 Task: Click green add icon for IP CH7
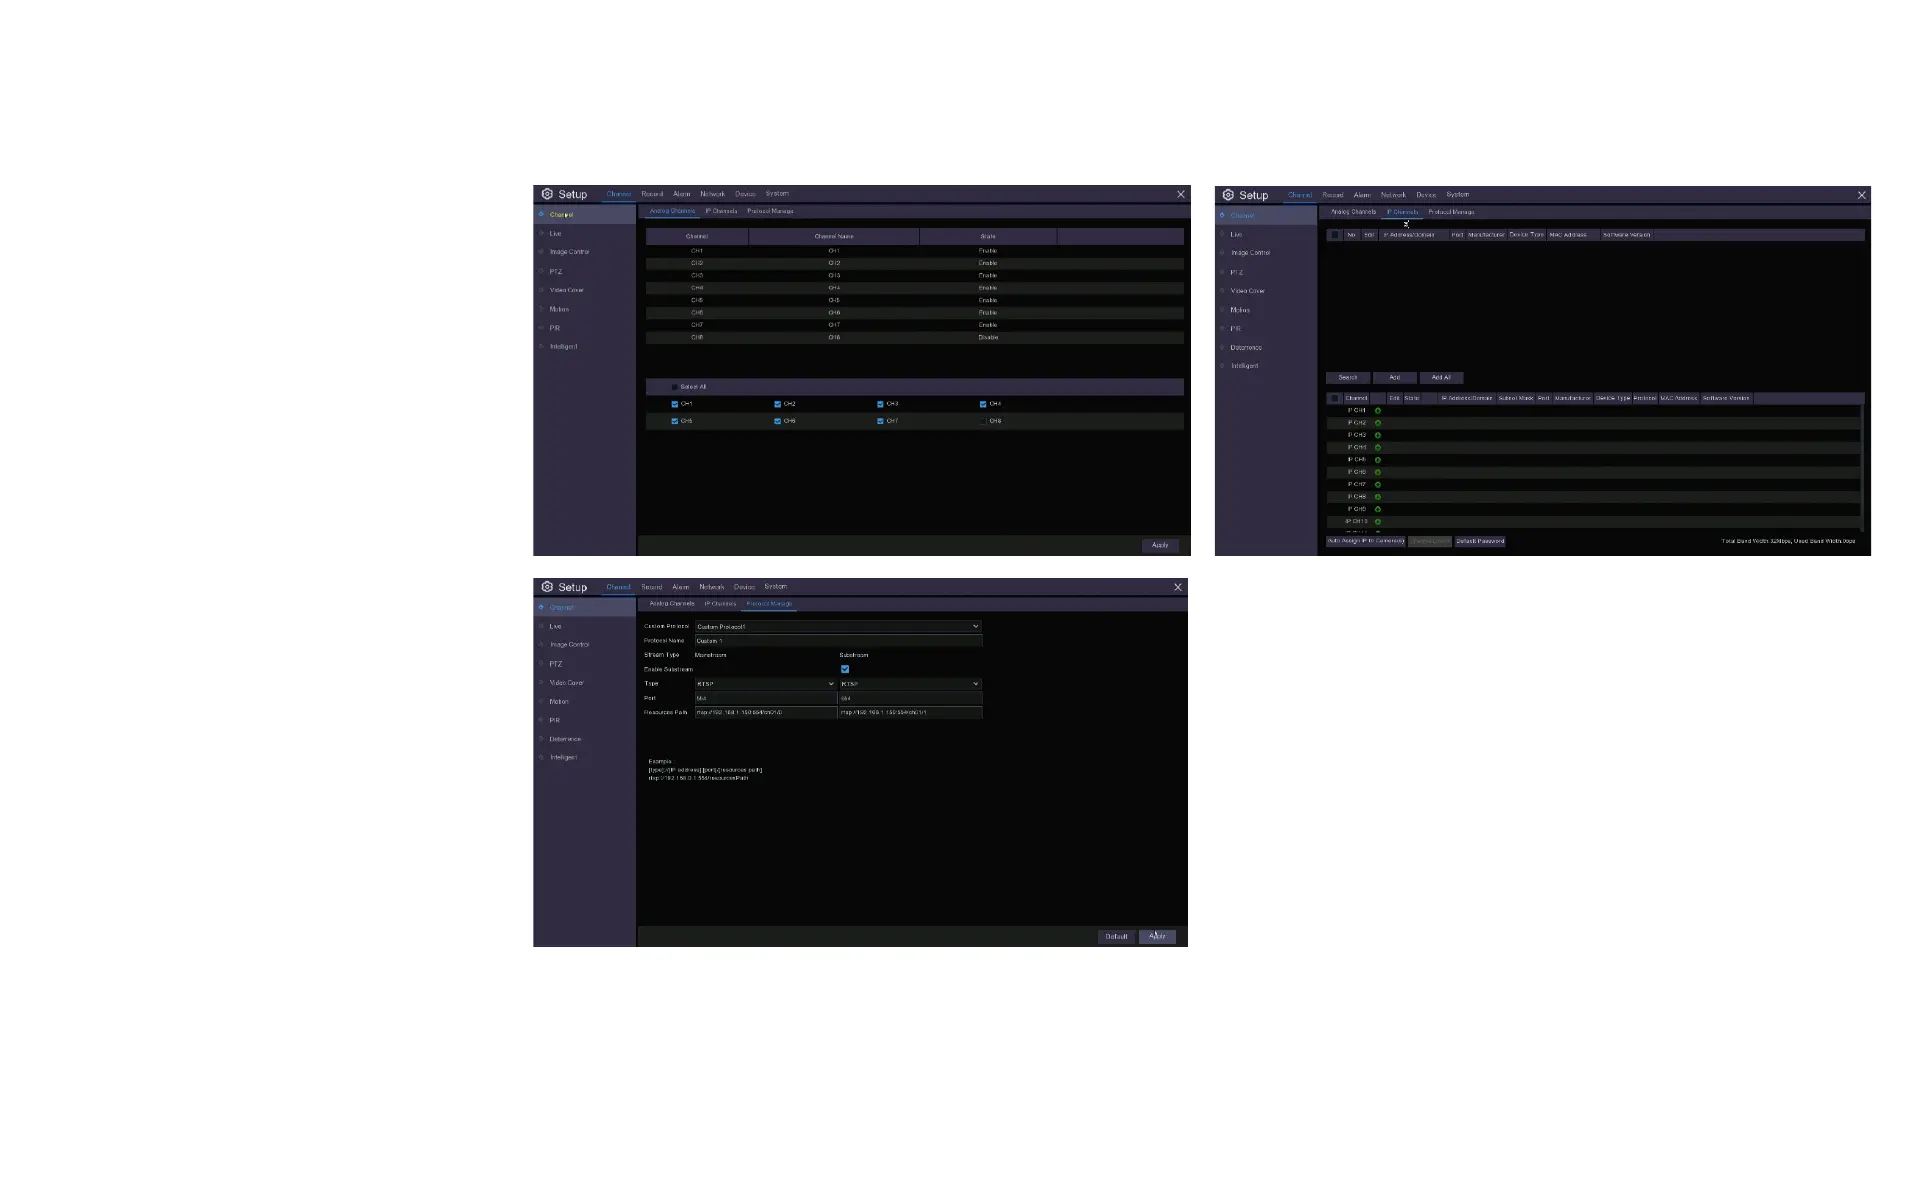(x=1377, y=485)
